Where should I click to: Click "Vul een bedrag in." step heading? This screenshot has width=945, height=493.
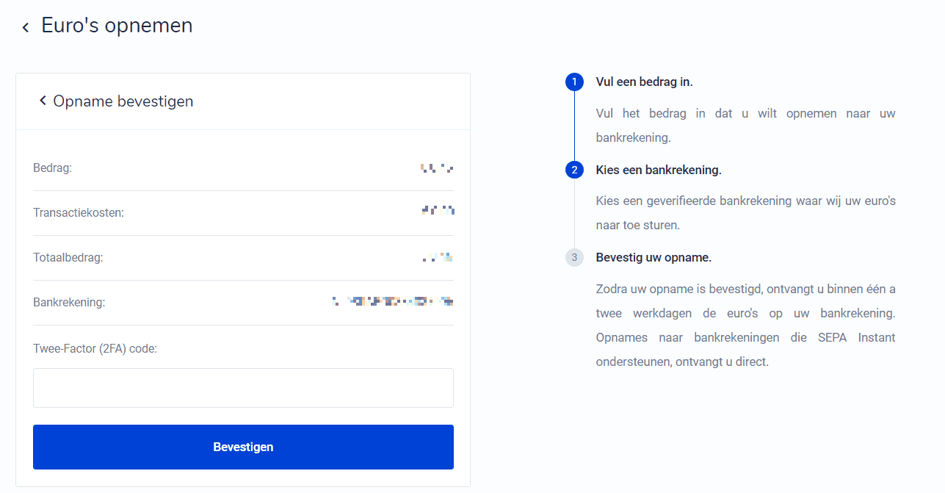pos(644,82)
